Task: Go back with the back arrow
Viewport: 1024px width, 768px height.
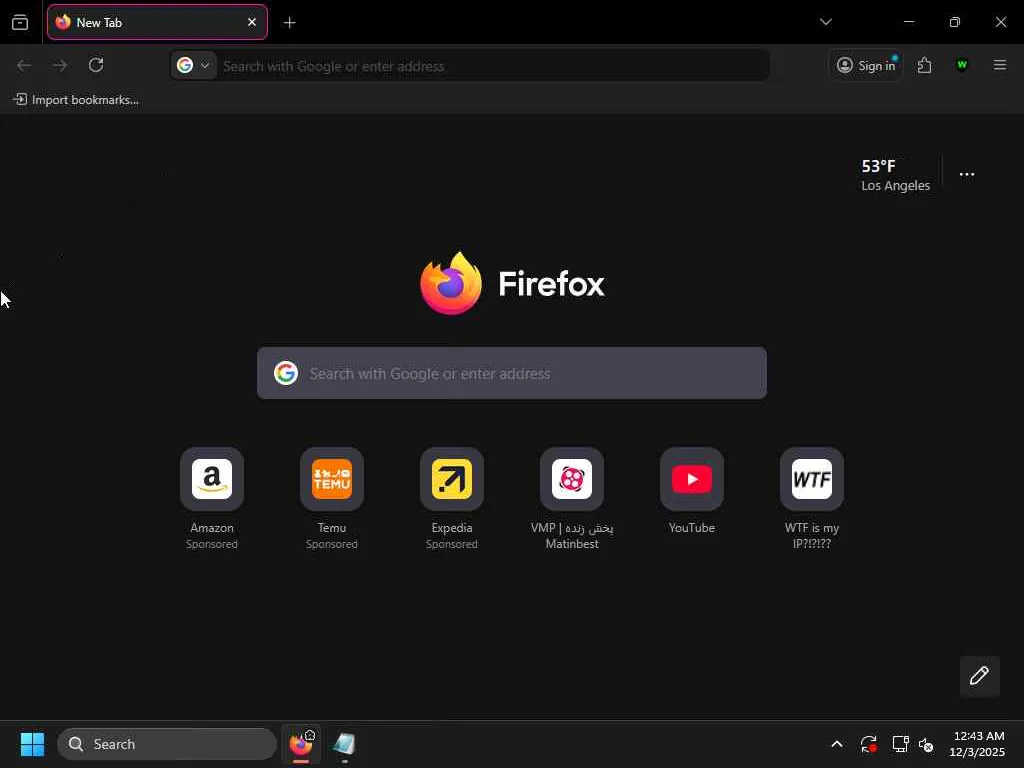Action: pyautogui.click(x=24, y=65)
